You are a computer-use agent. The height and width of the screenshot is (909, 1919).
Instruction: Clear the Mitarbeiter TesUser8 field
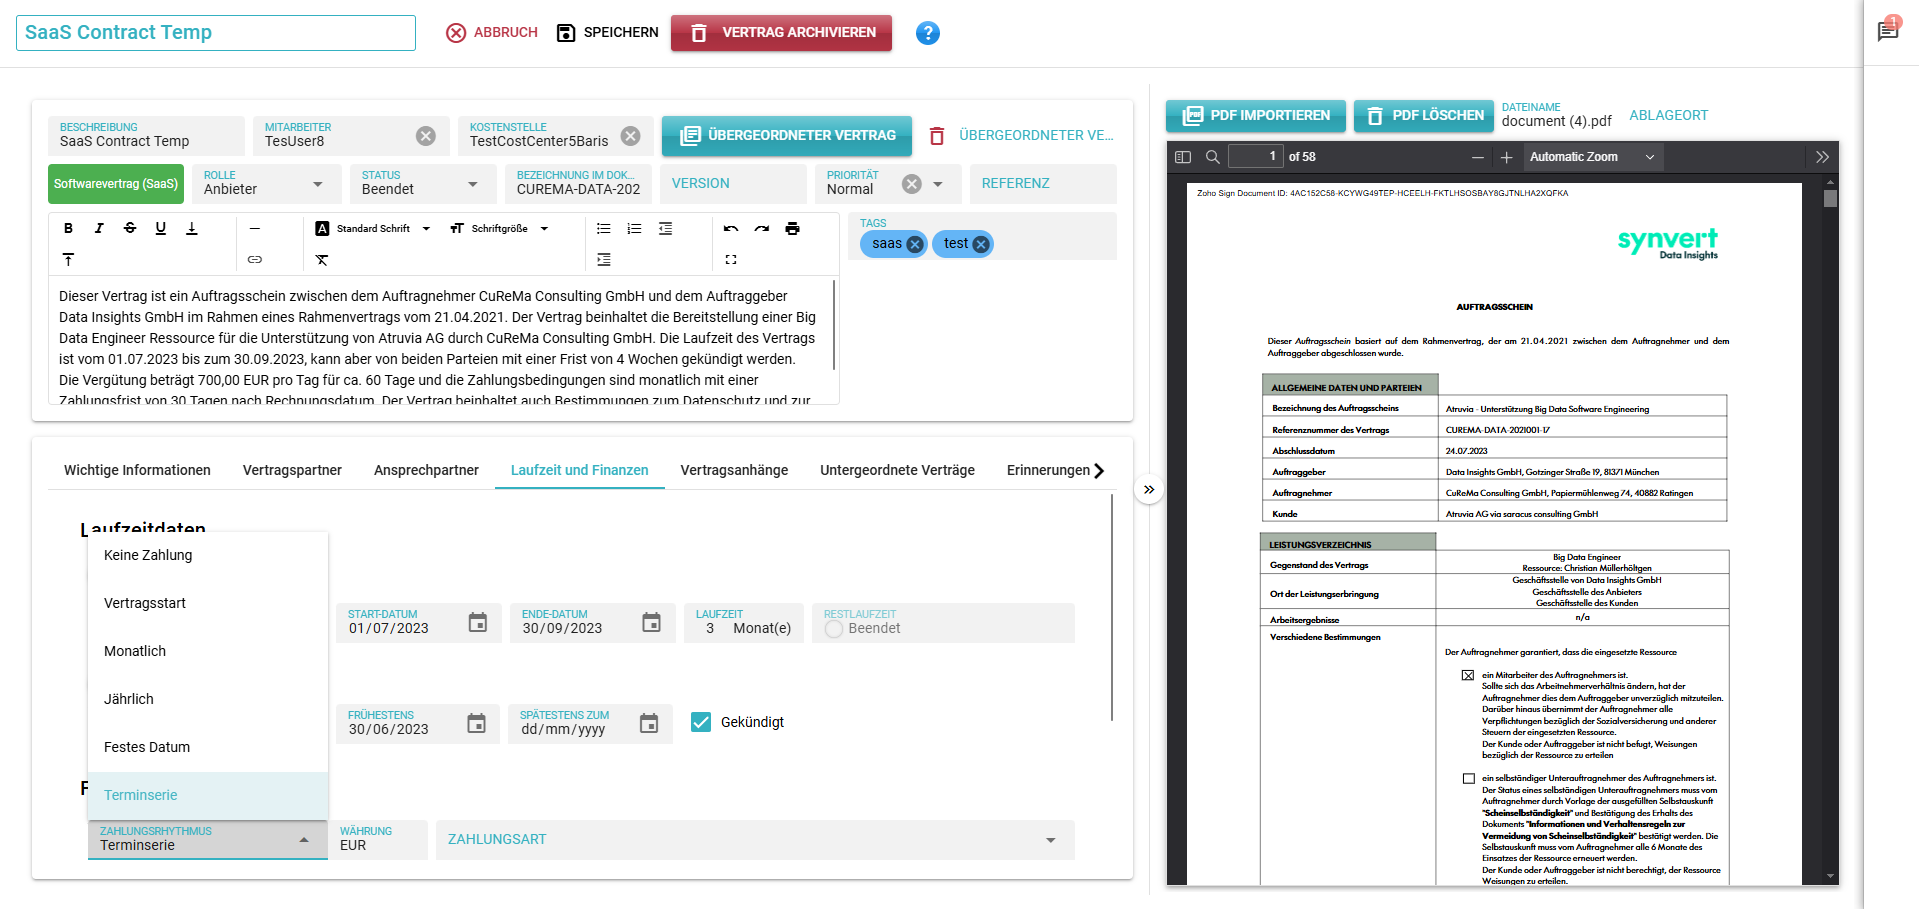click(x=426, y=136)
